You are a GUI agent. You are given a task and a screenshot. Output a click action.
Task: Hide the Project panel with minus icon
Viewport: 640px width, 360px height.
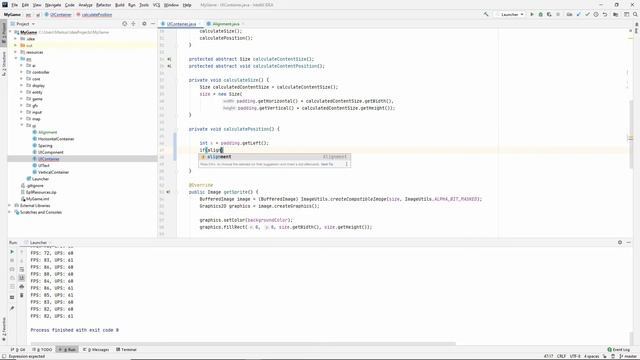(153, 24)
